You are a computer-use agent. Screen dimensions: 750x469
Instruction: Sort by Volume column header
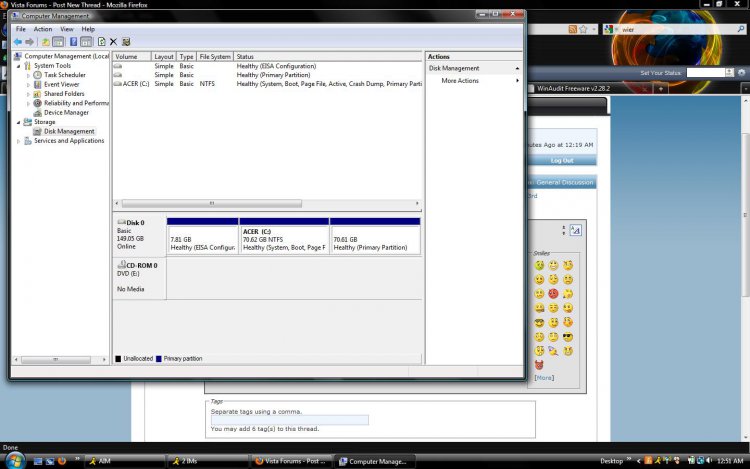pos(132,56)
